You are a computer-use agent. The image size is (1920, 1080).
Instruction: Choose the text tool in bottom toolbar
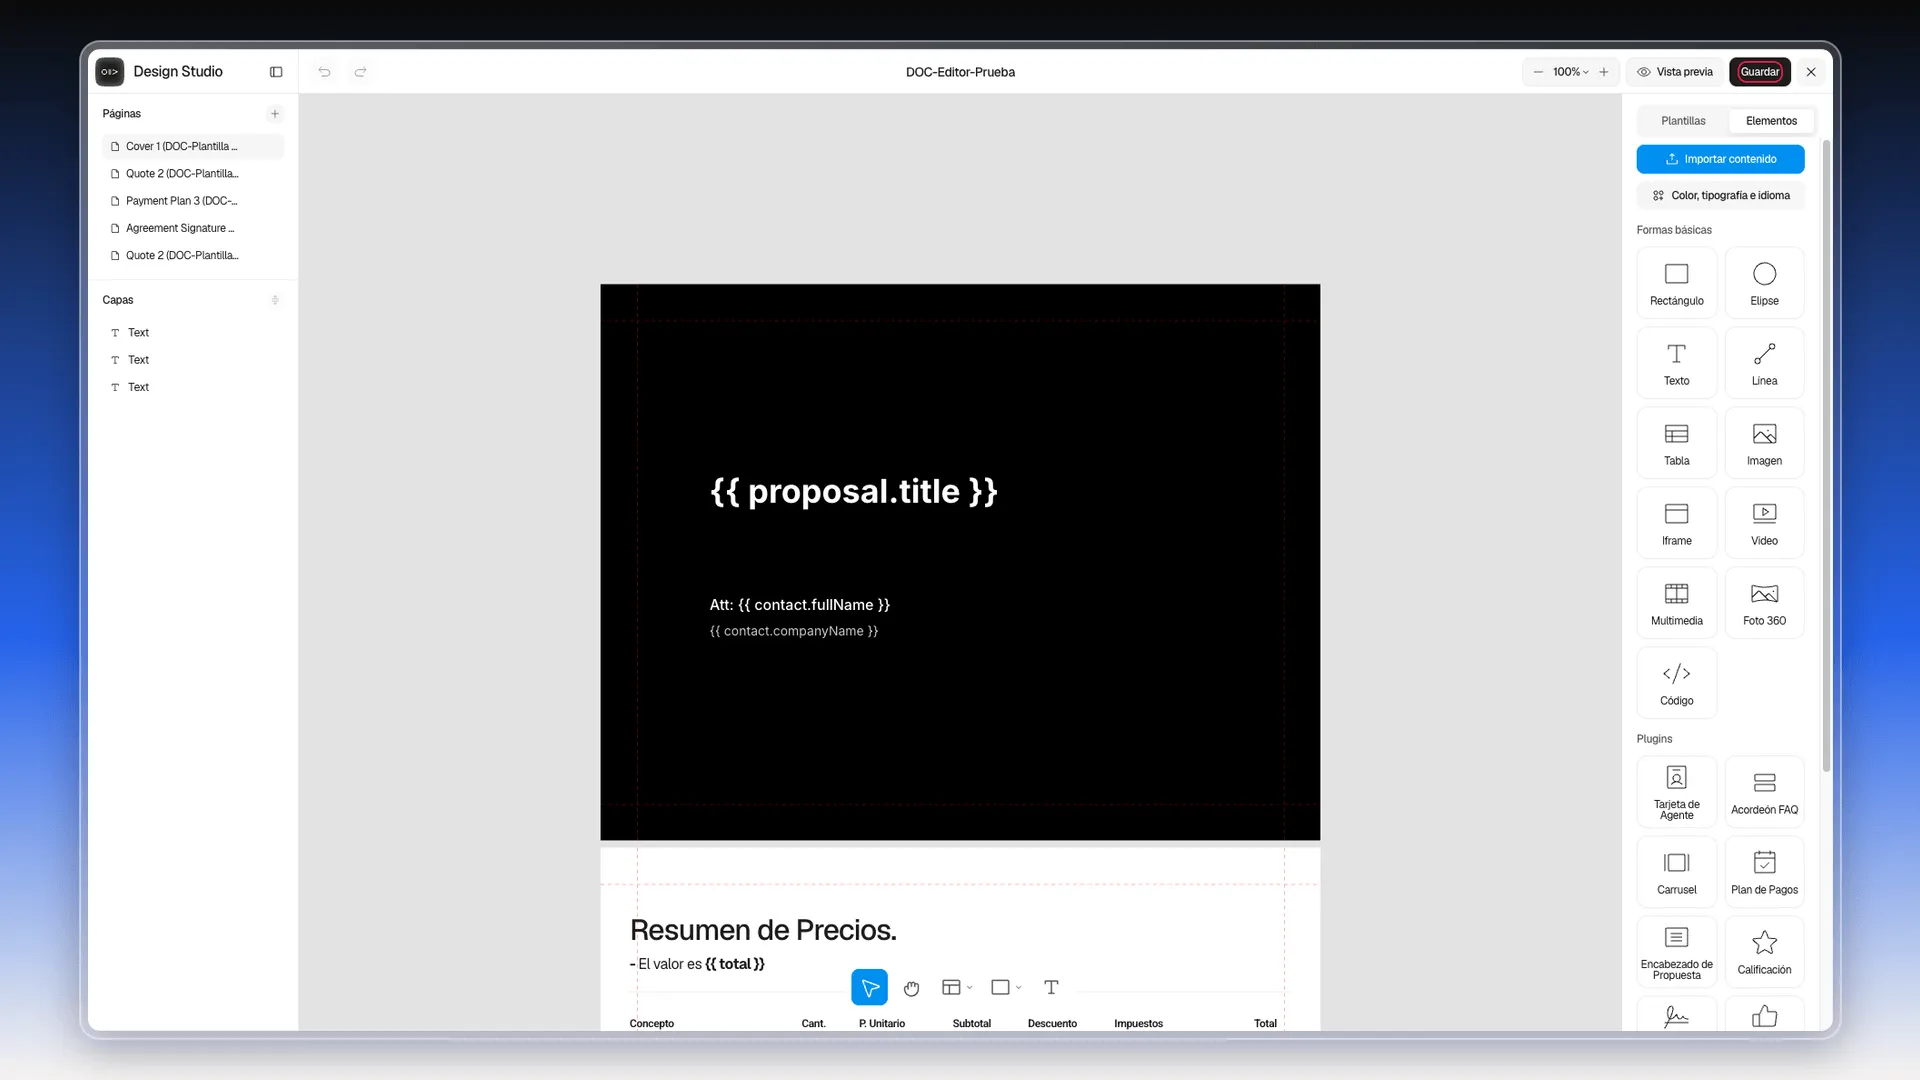(1051, 987)
